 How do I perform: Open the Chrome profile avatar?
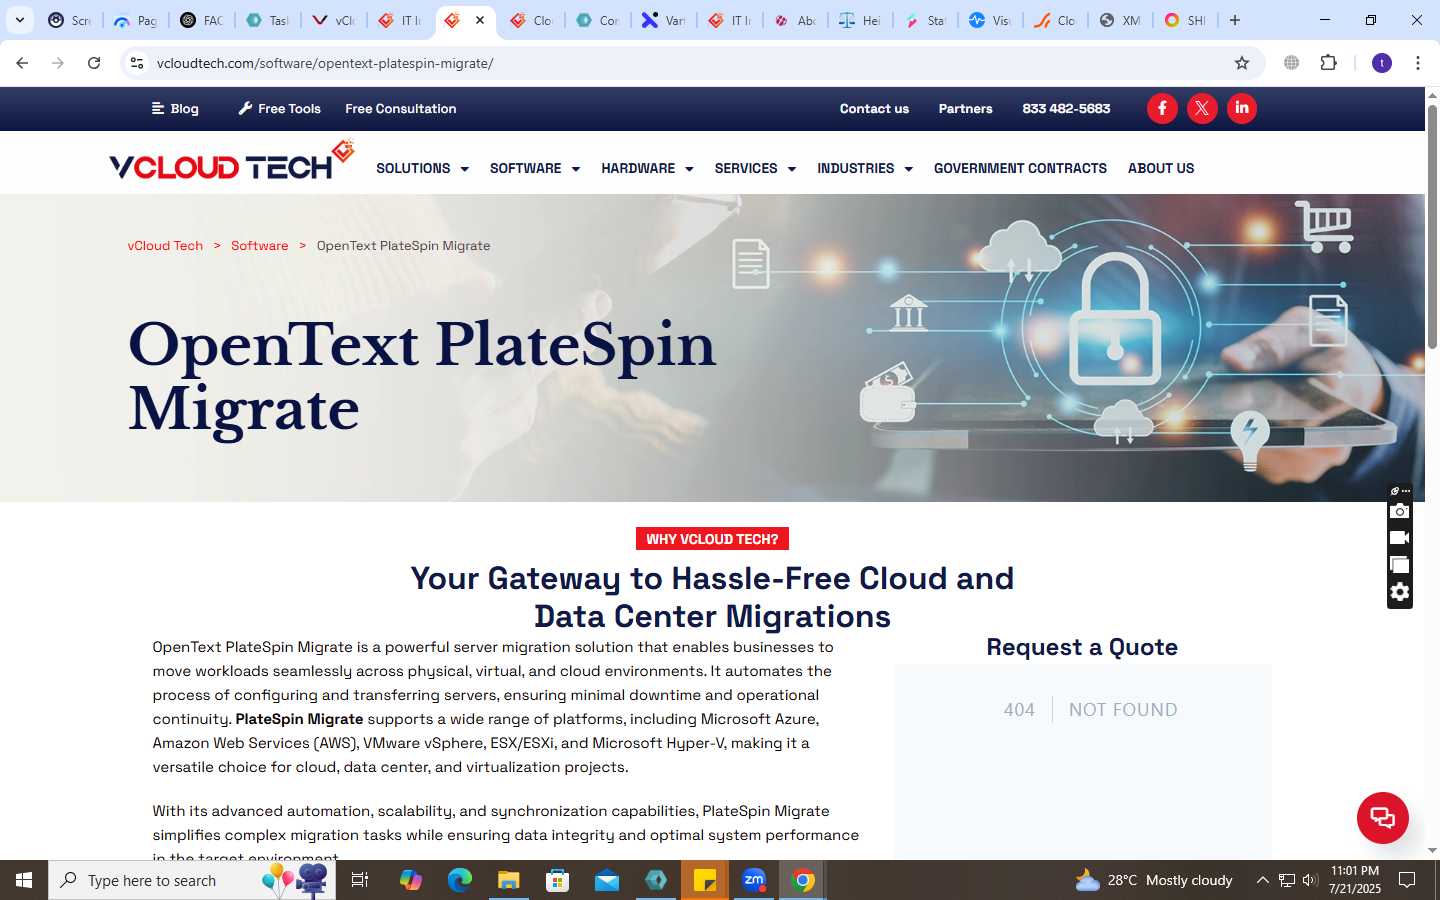click(x=1382, y=63)
